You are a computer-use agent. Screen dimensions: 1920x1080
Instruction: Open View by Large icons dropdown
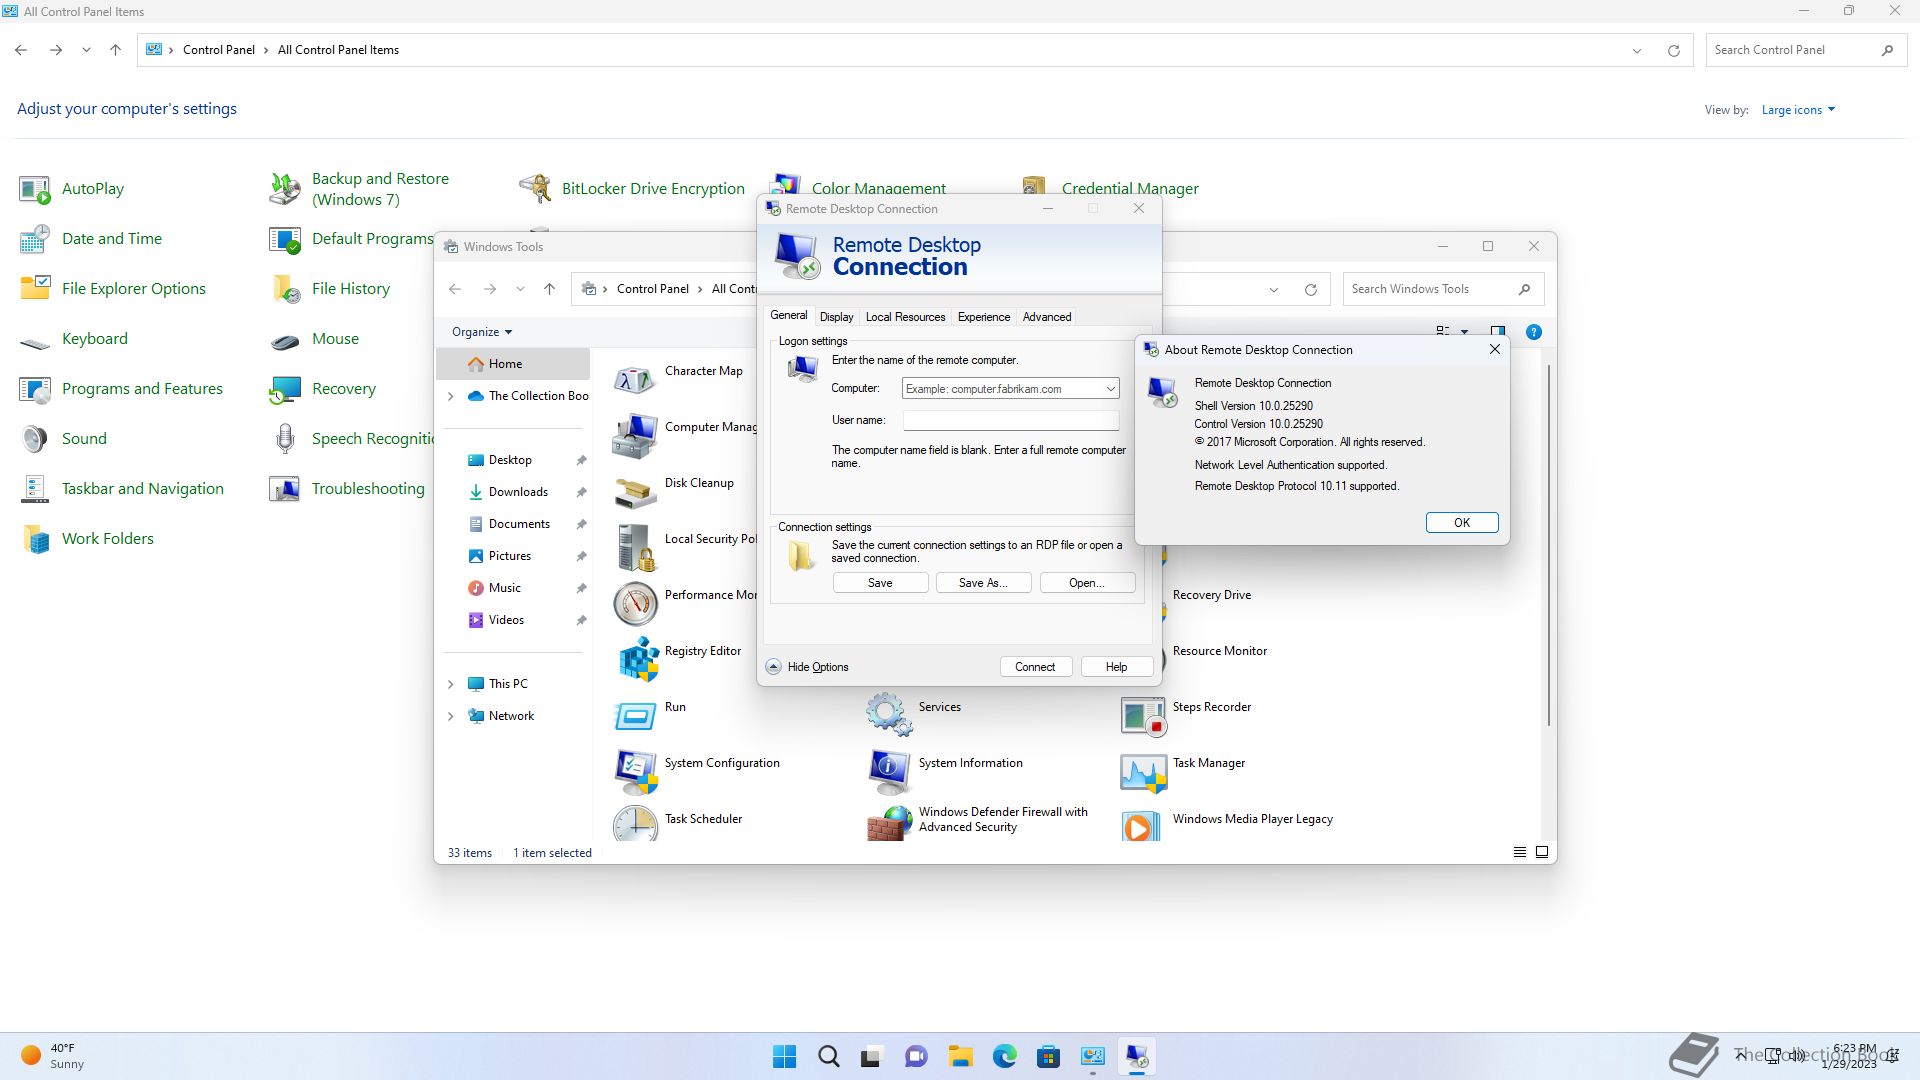pyautogui.click(x=1798, y=110)
